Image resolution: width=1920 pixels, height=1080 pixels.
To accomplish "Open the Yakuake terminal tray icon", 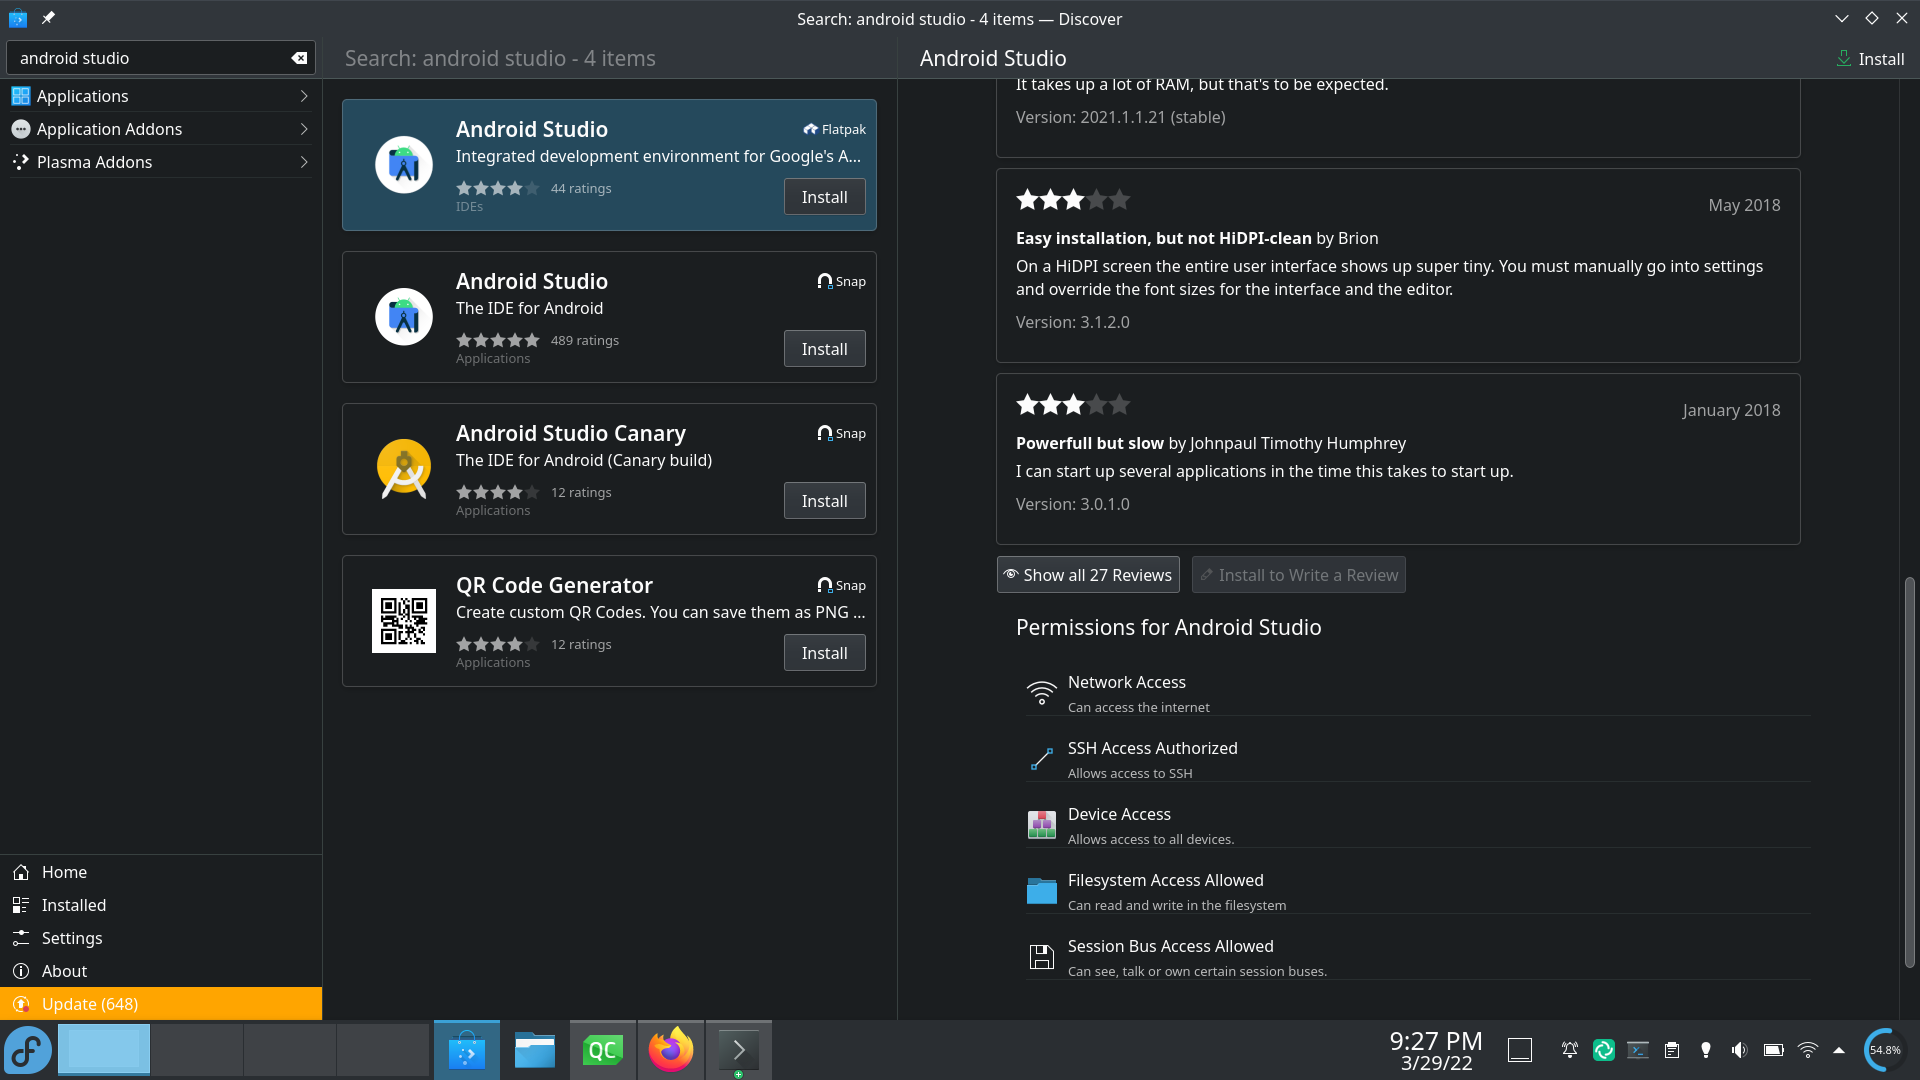I will pos(1638,1050).
